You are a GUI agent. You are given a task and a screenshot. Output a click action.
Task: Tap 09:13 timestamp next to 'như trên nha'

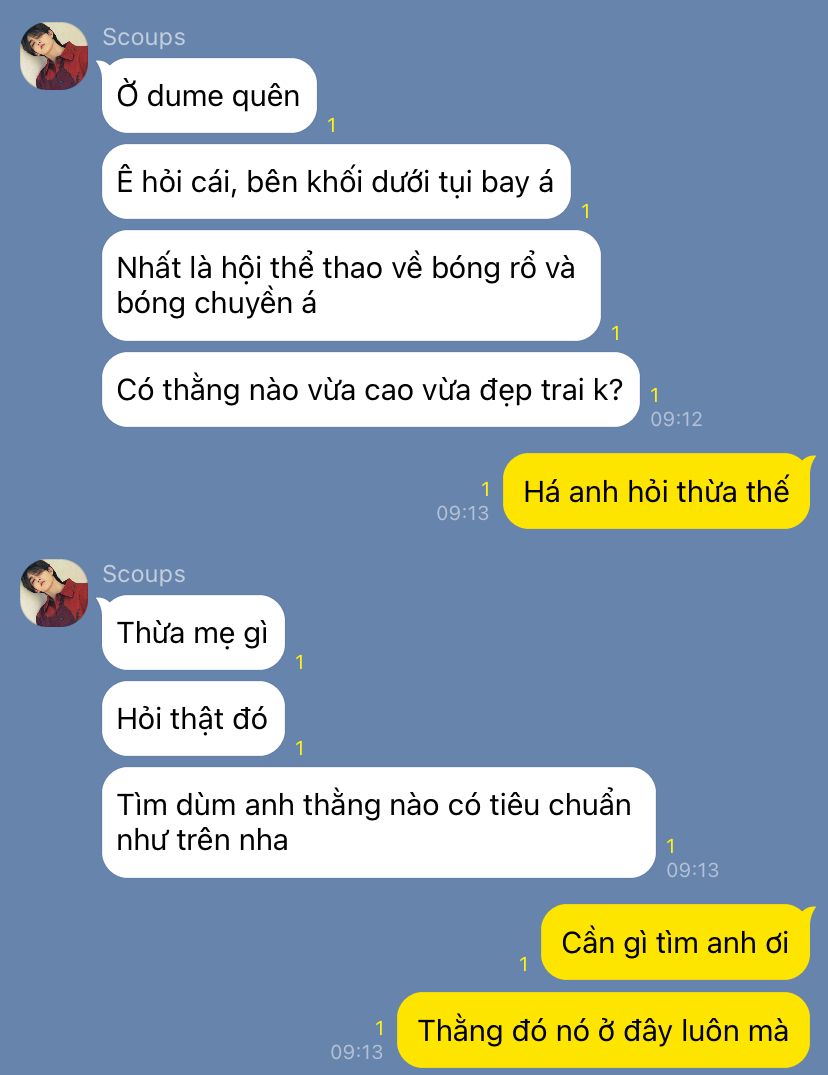pos(692,870)
